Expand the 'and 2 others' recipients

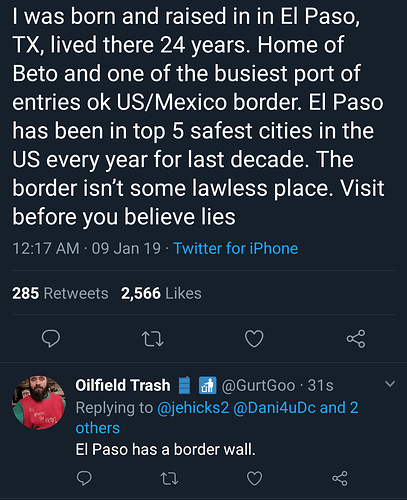click(217, 418)
